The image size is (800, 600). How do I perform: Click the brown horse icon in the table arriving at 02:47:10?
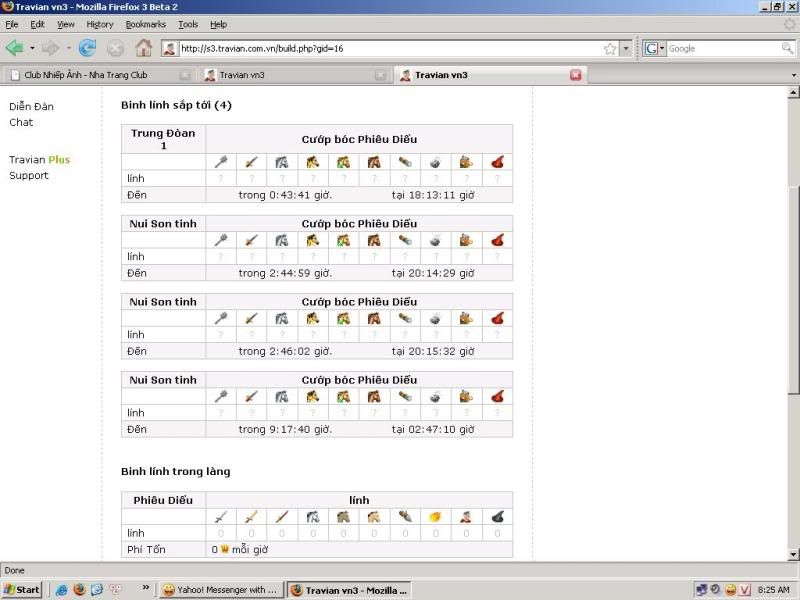pos(374,396)
